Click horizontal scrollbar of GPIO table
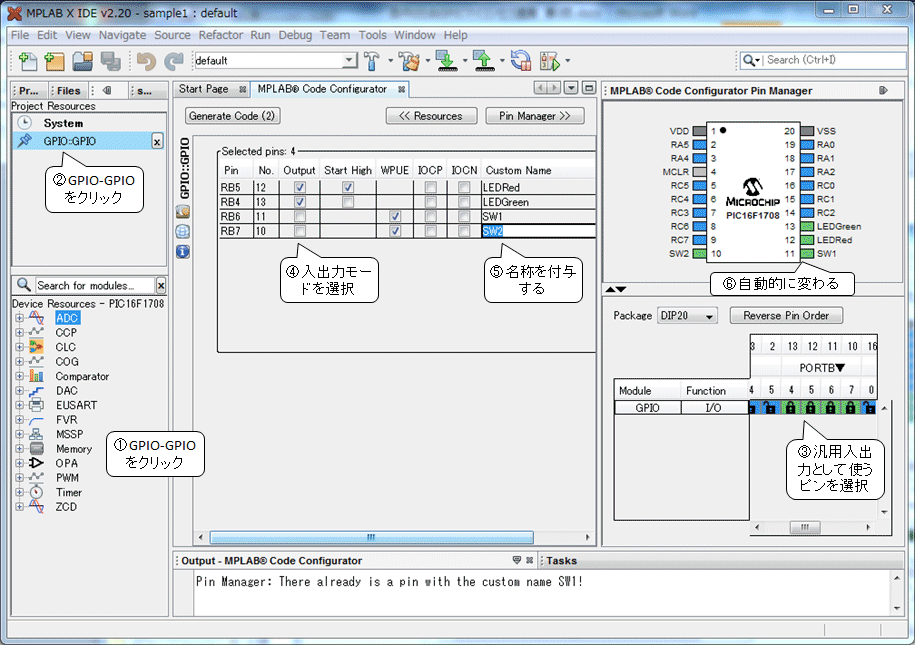The image size is (915, 645). (x=371, y=537)
